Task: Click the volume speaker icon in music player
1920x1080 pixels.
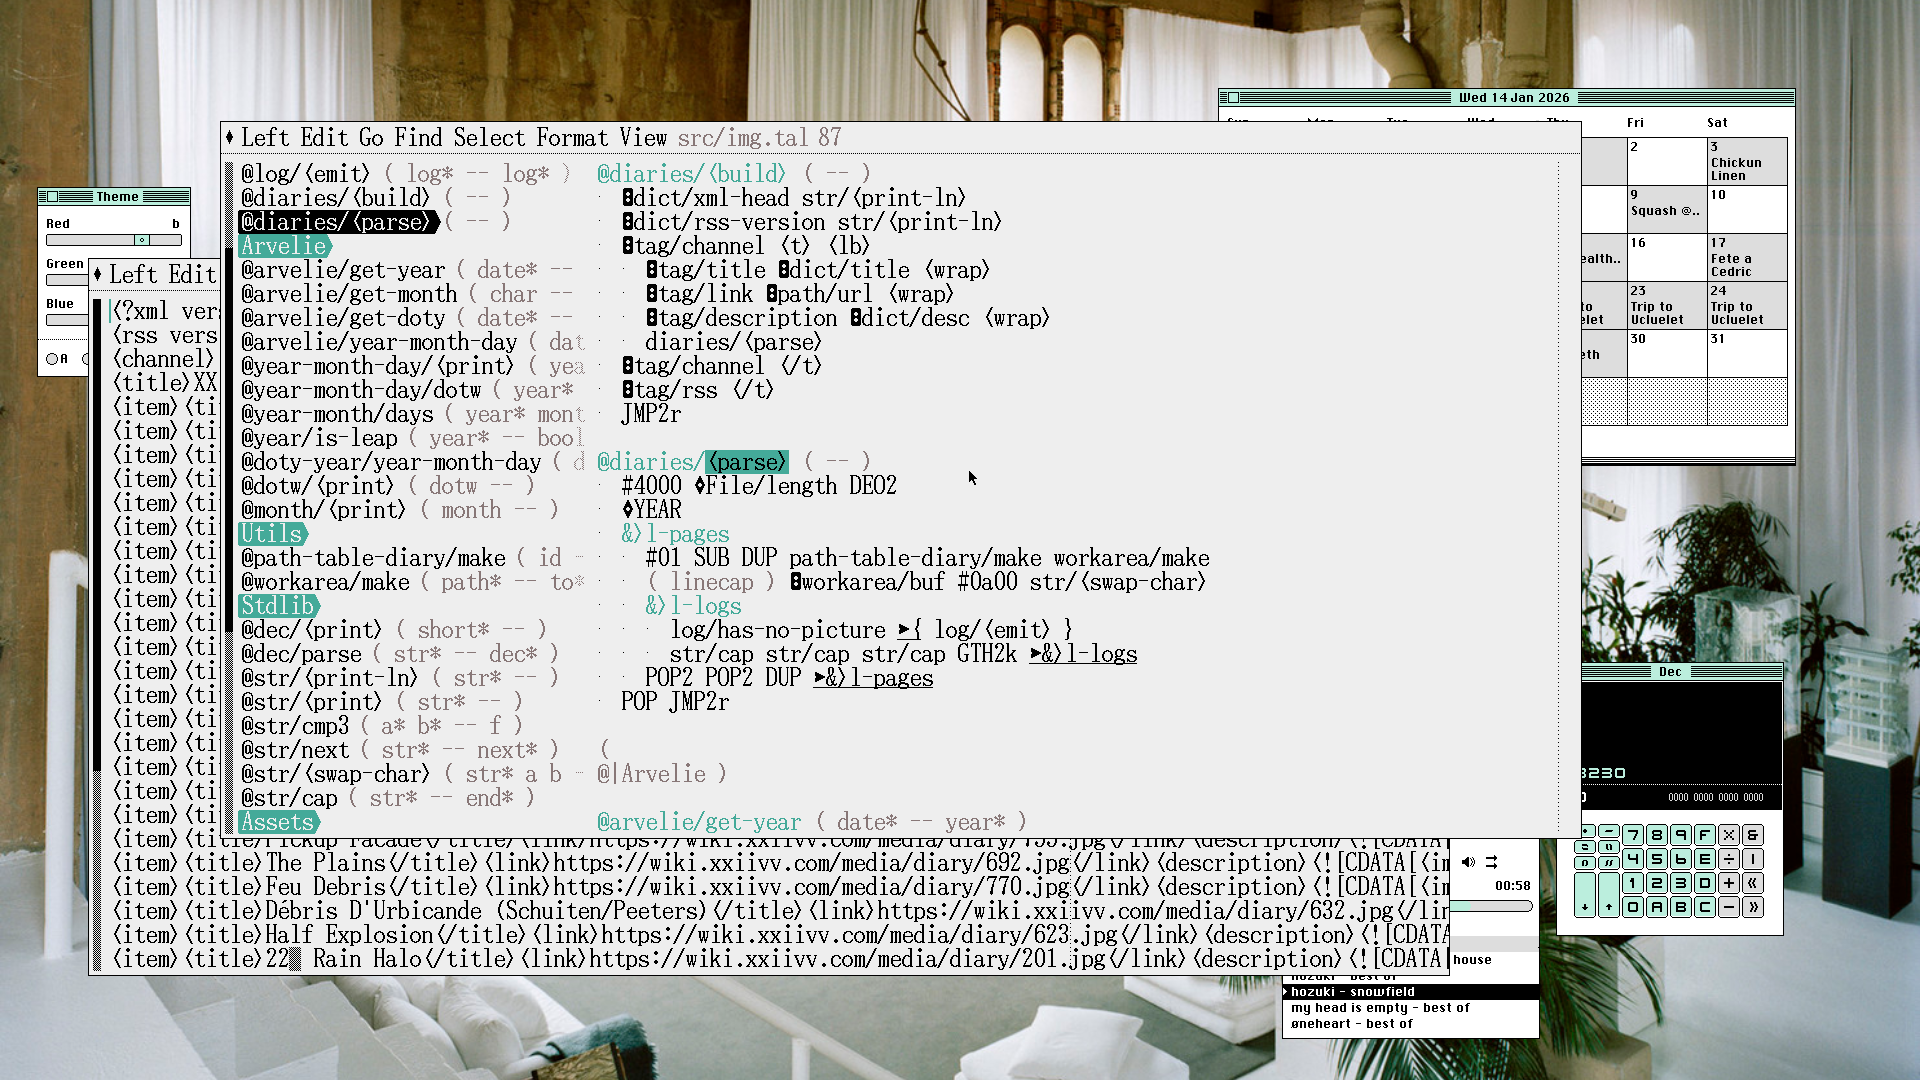Action: coord(1468,862)
